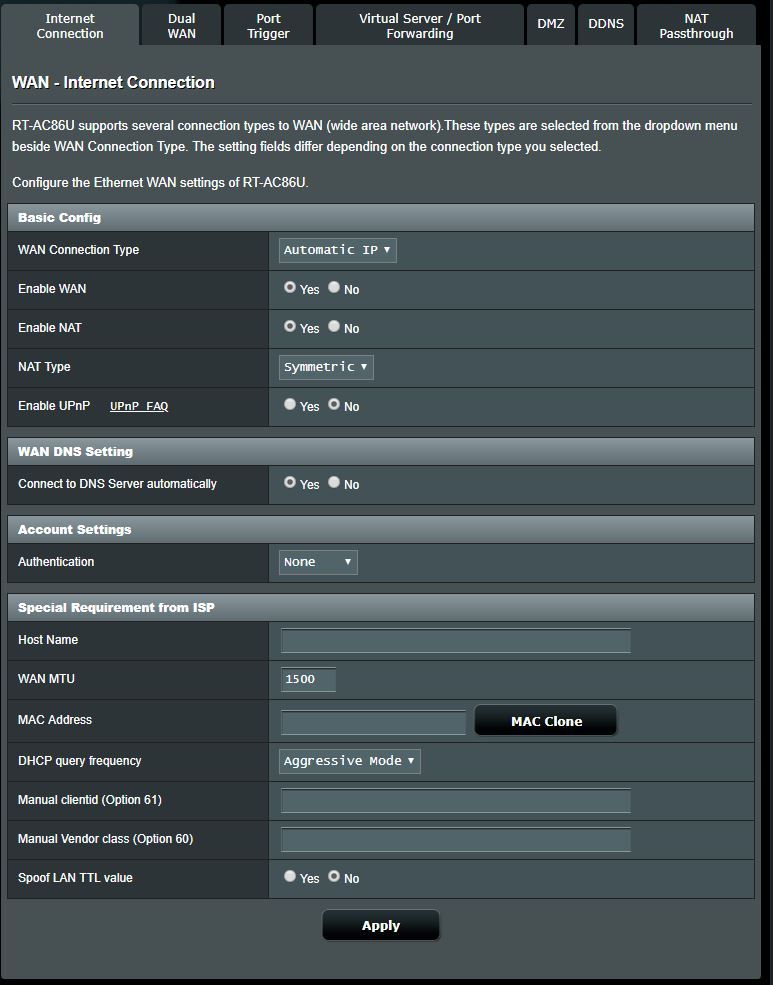Click the Apply button
Screen dimensions: 773x985
[381, 925]
